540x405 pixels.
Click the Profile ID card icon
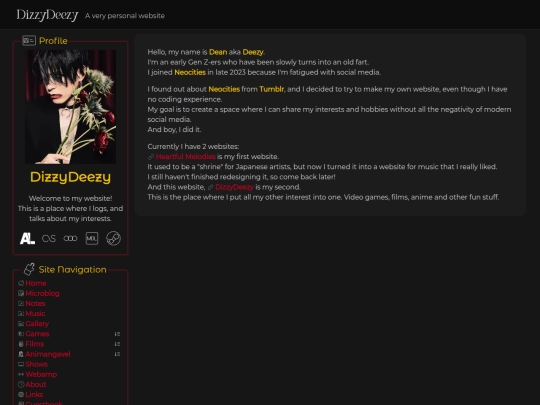pos(29,41)
